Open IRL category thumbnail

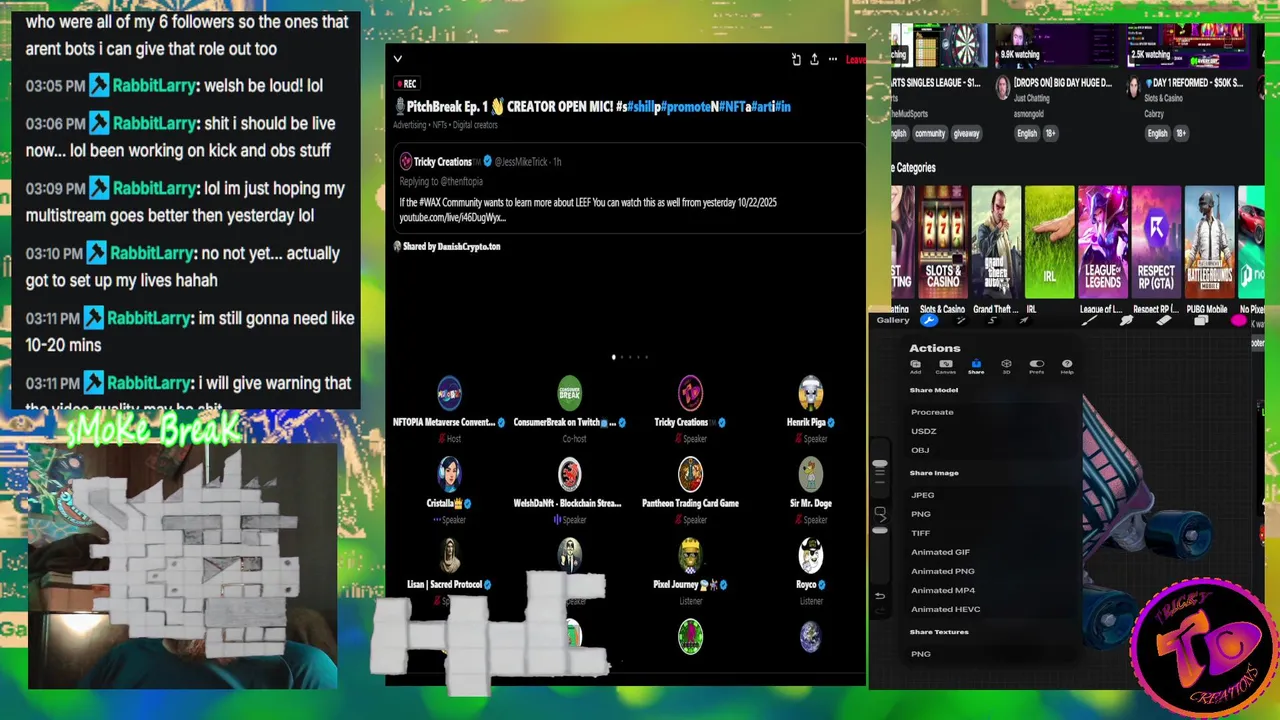pyautogui.click(x=1049, y=242)
